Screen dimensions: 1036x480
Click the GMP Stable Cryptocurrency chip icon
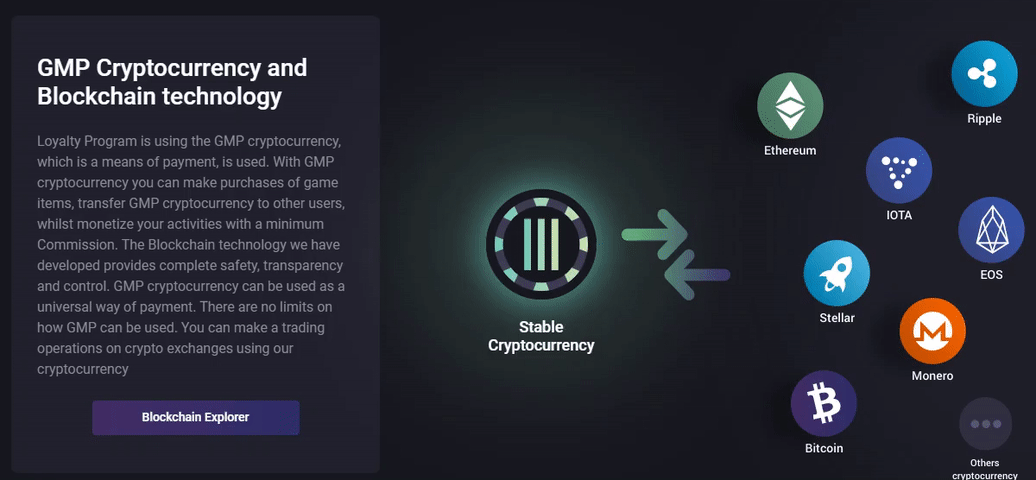[x=541, y=244]
